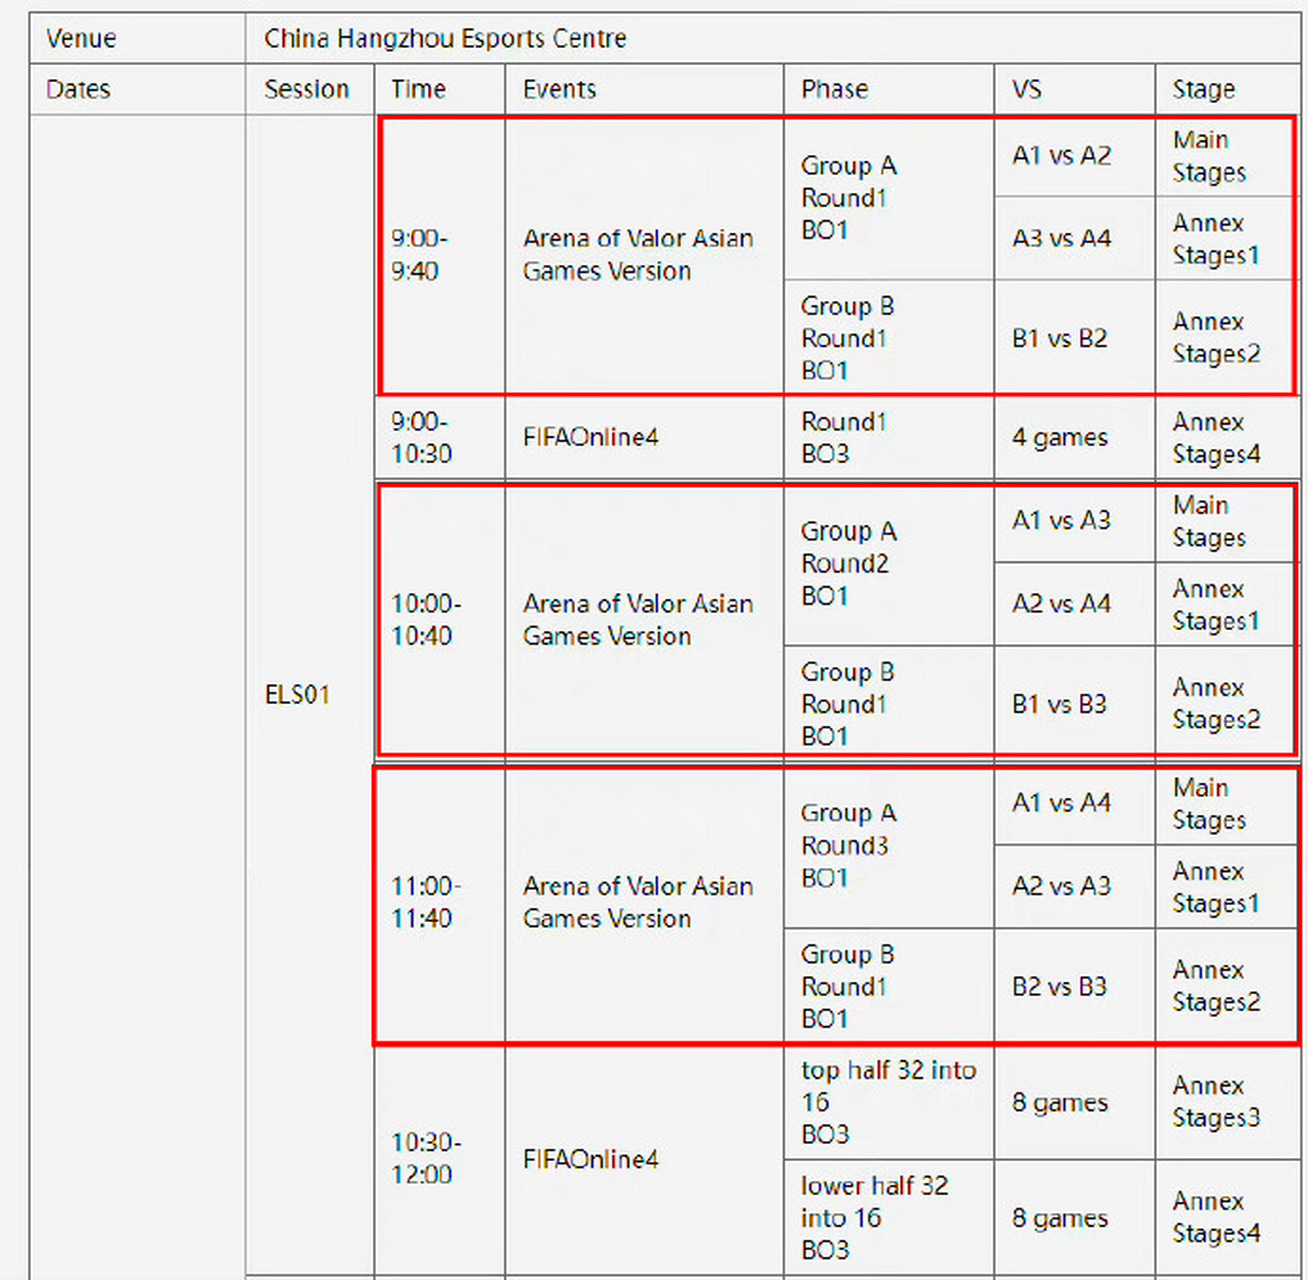1308x1280 pixels.
Task: Select the "9:00-10:30" time cell
Action: 440,438
